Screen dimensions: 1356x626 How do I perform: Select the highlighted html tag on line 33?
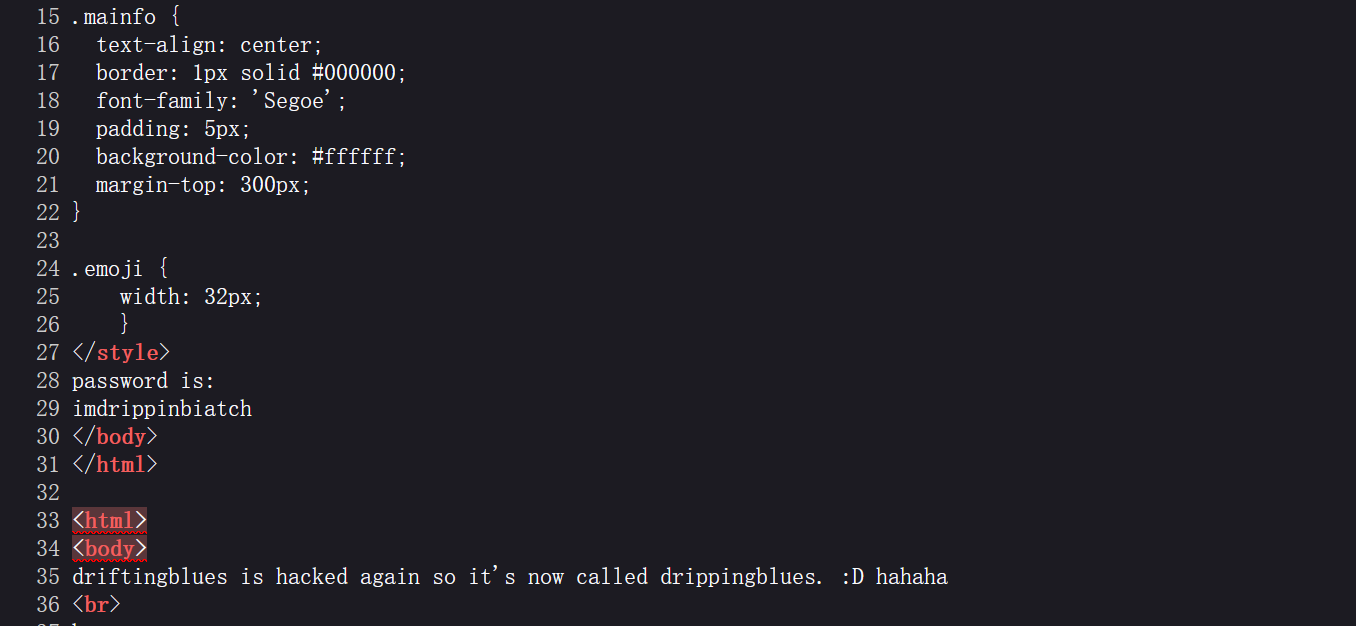[x=109, y=521]
